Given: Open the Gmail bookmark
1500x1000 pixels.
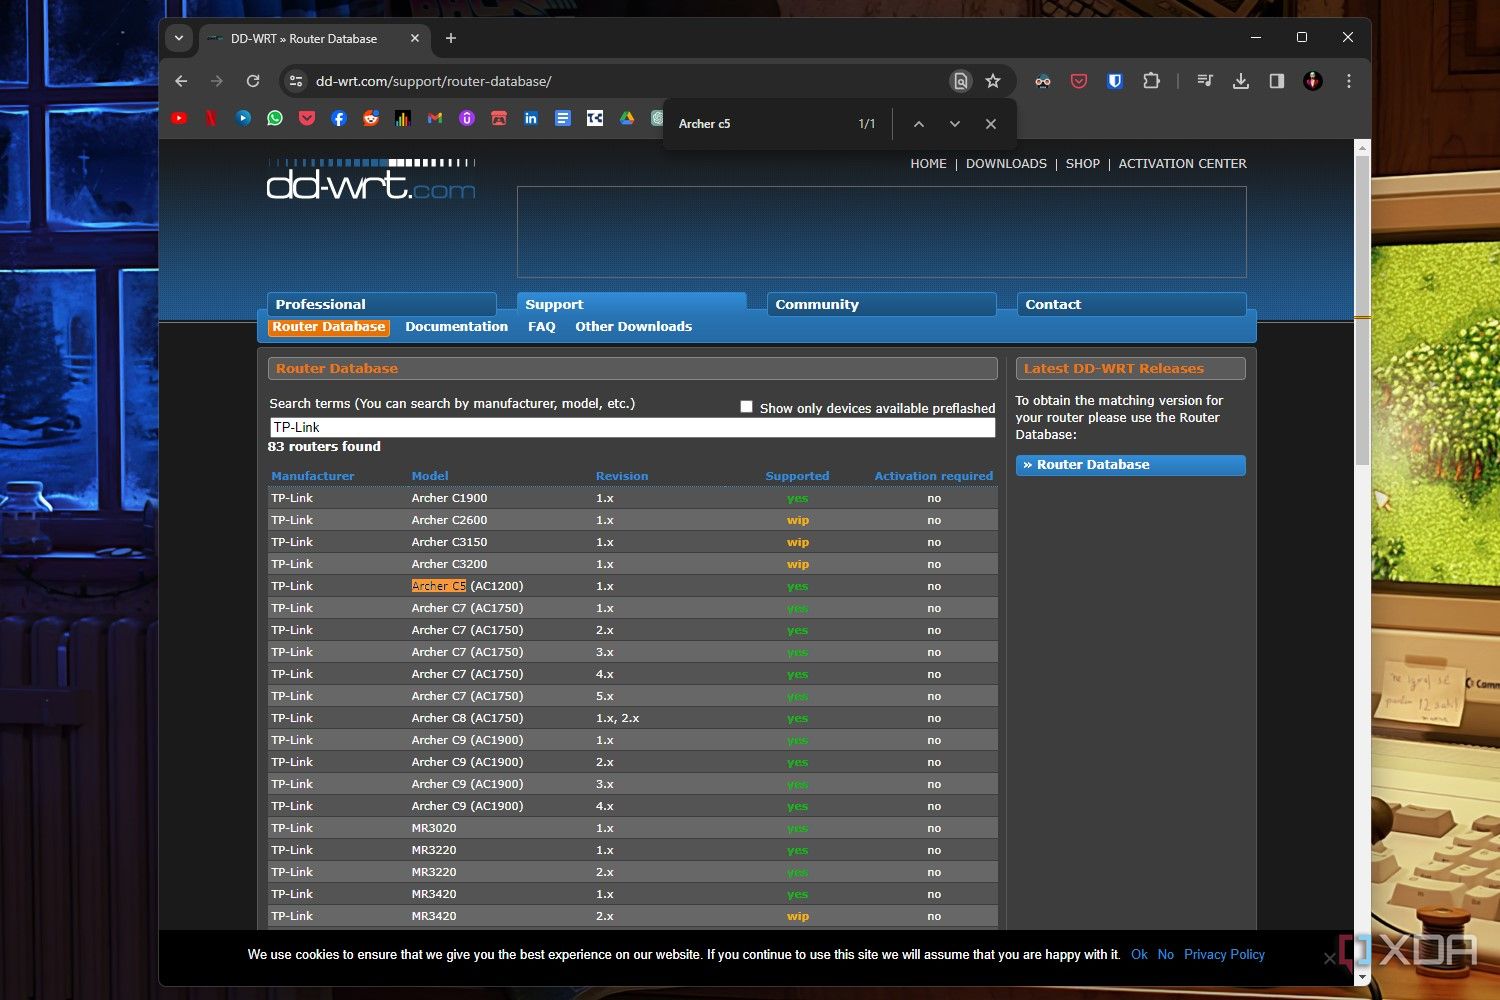Looking at the screenshot, I should coord(435,118).
